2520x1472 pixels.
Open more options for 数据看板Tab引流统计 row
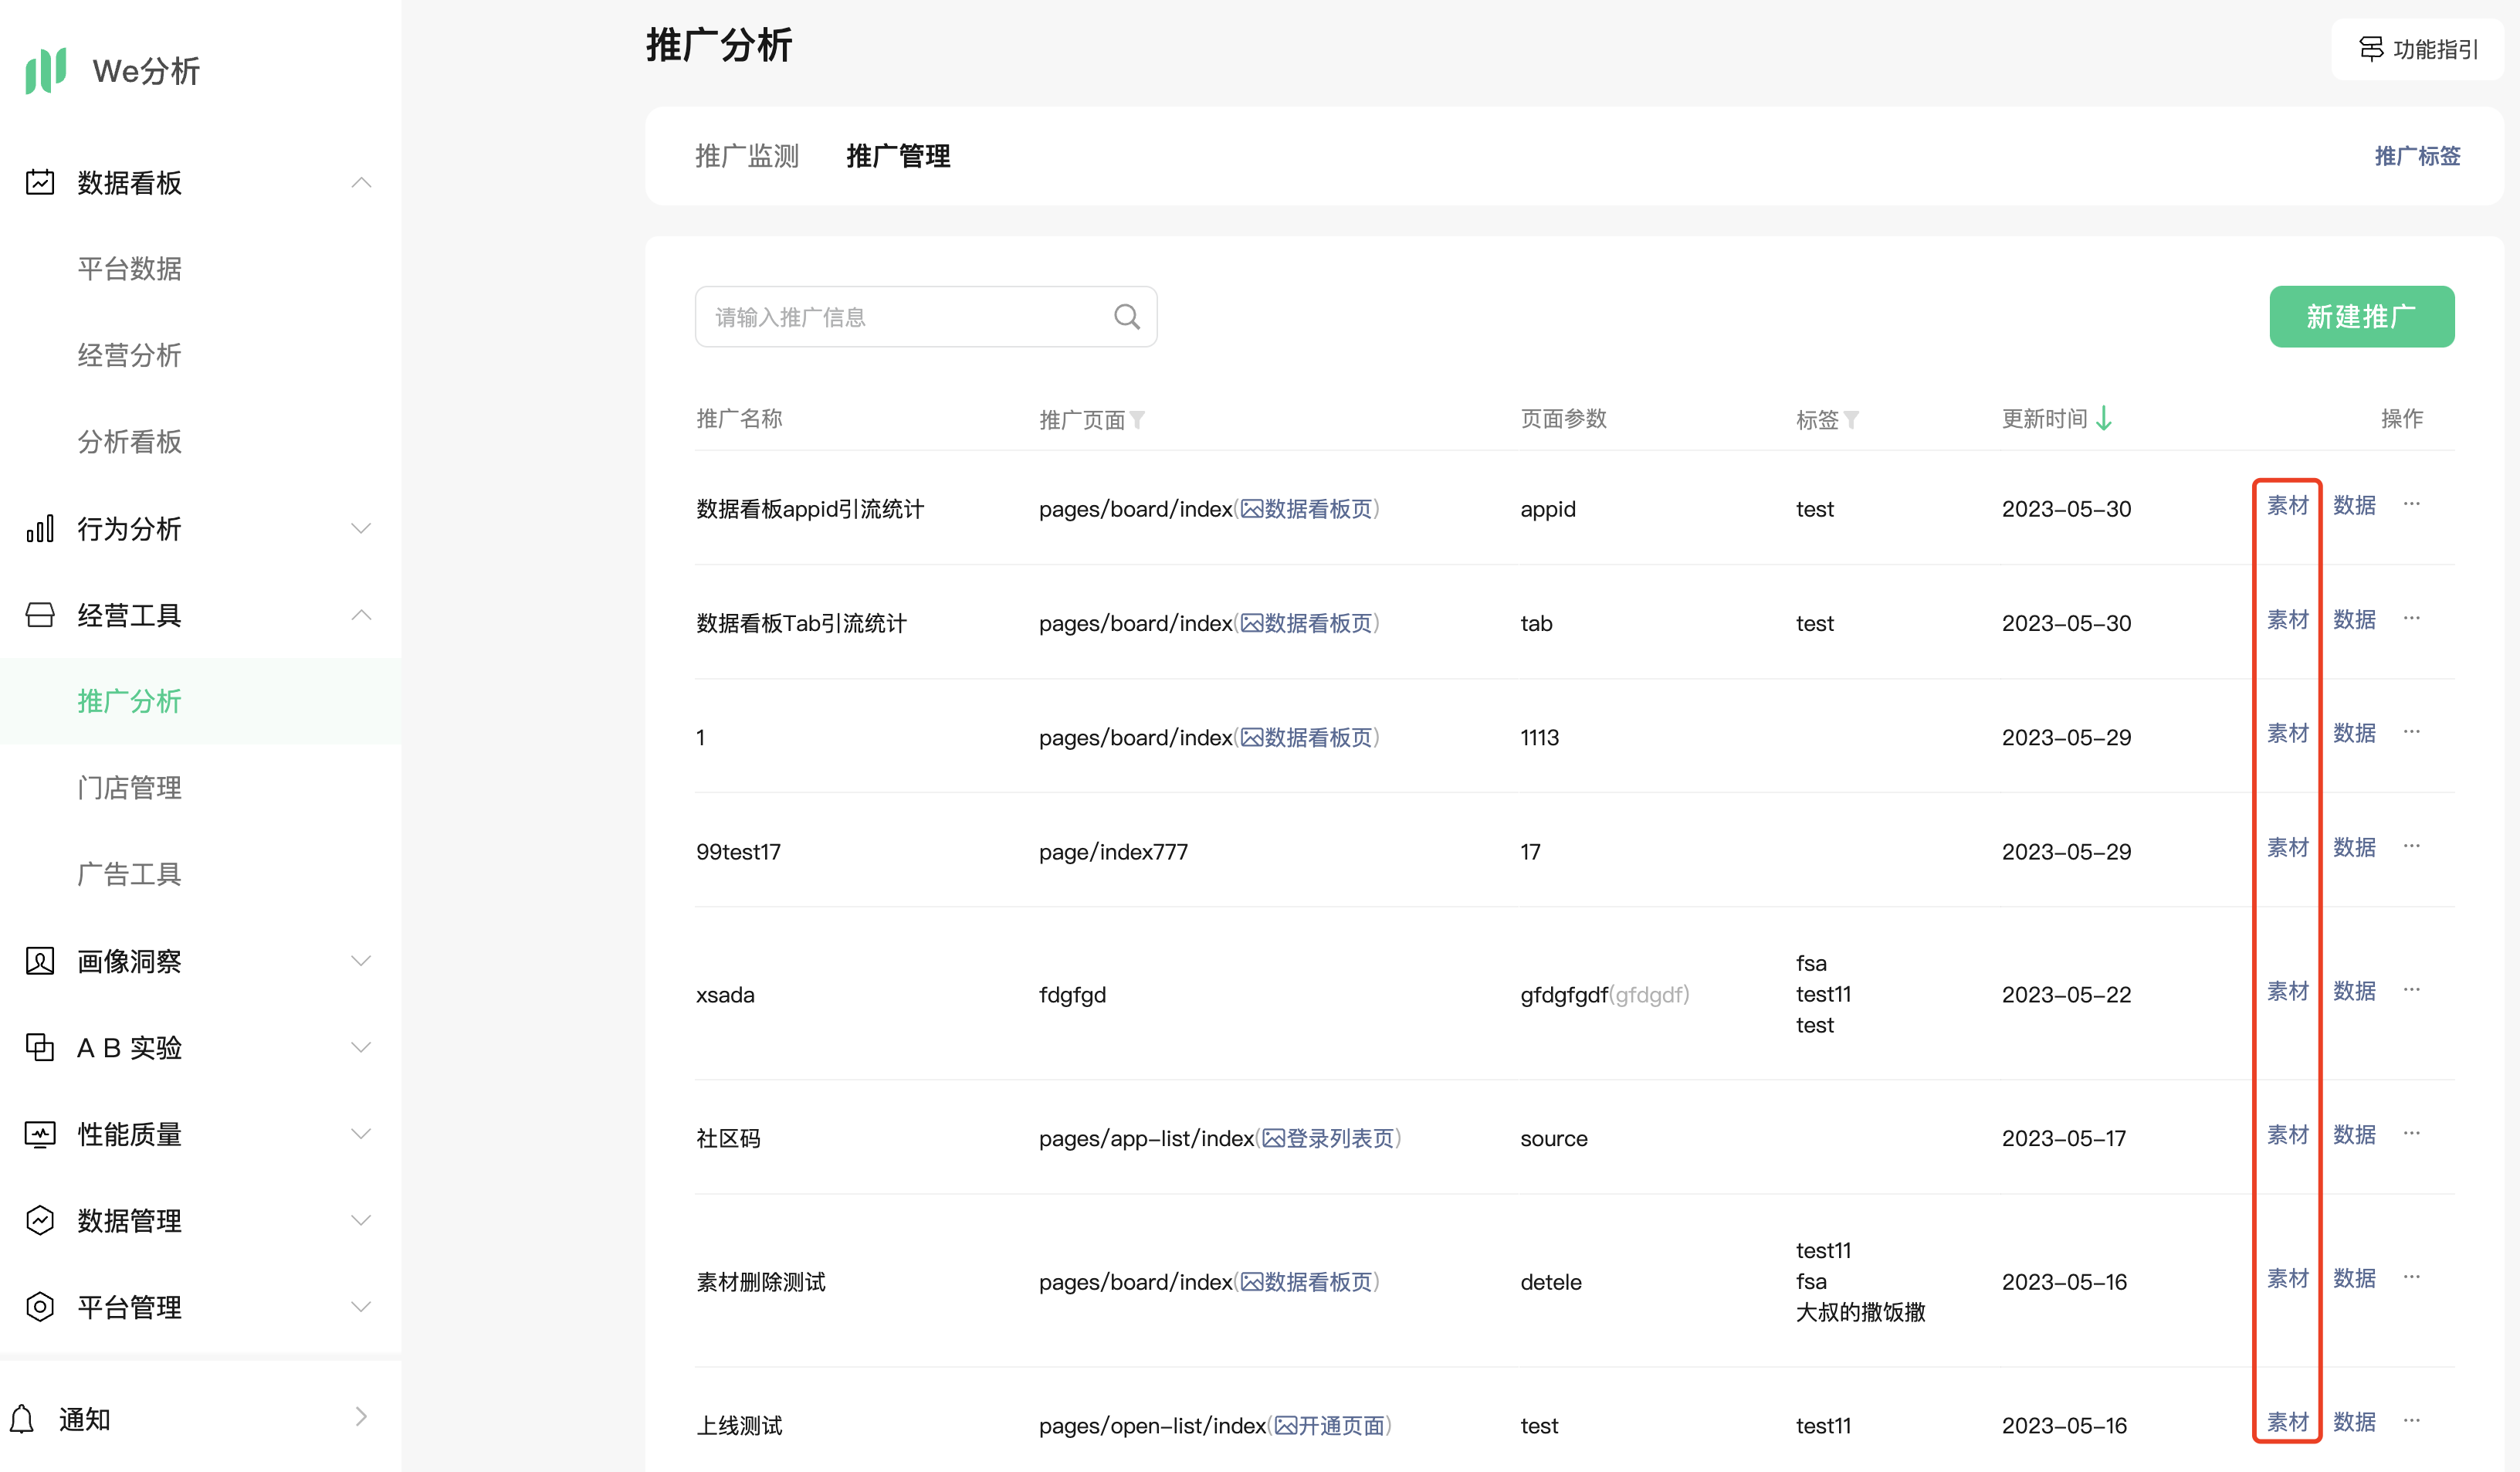2412,618
